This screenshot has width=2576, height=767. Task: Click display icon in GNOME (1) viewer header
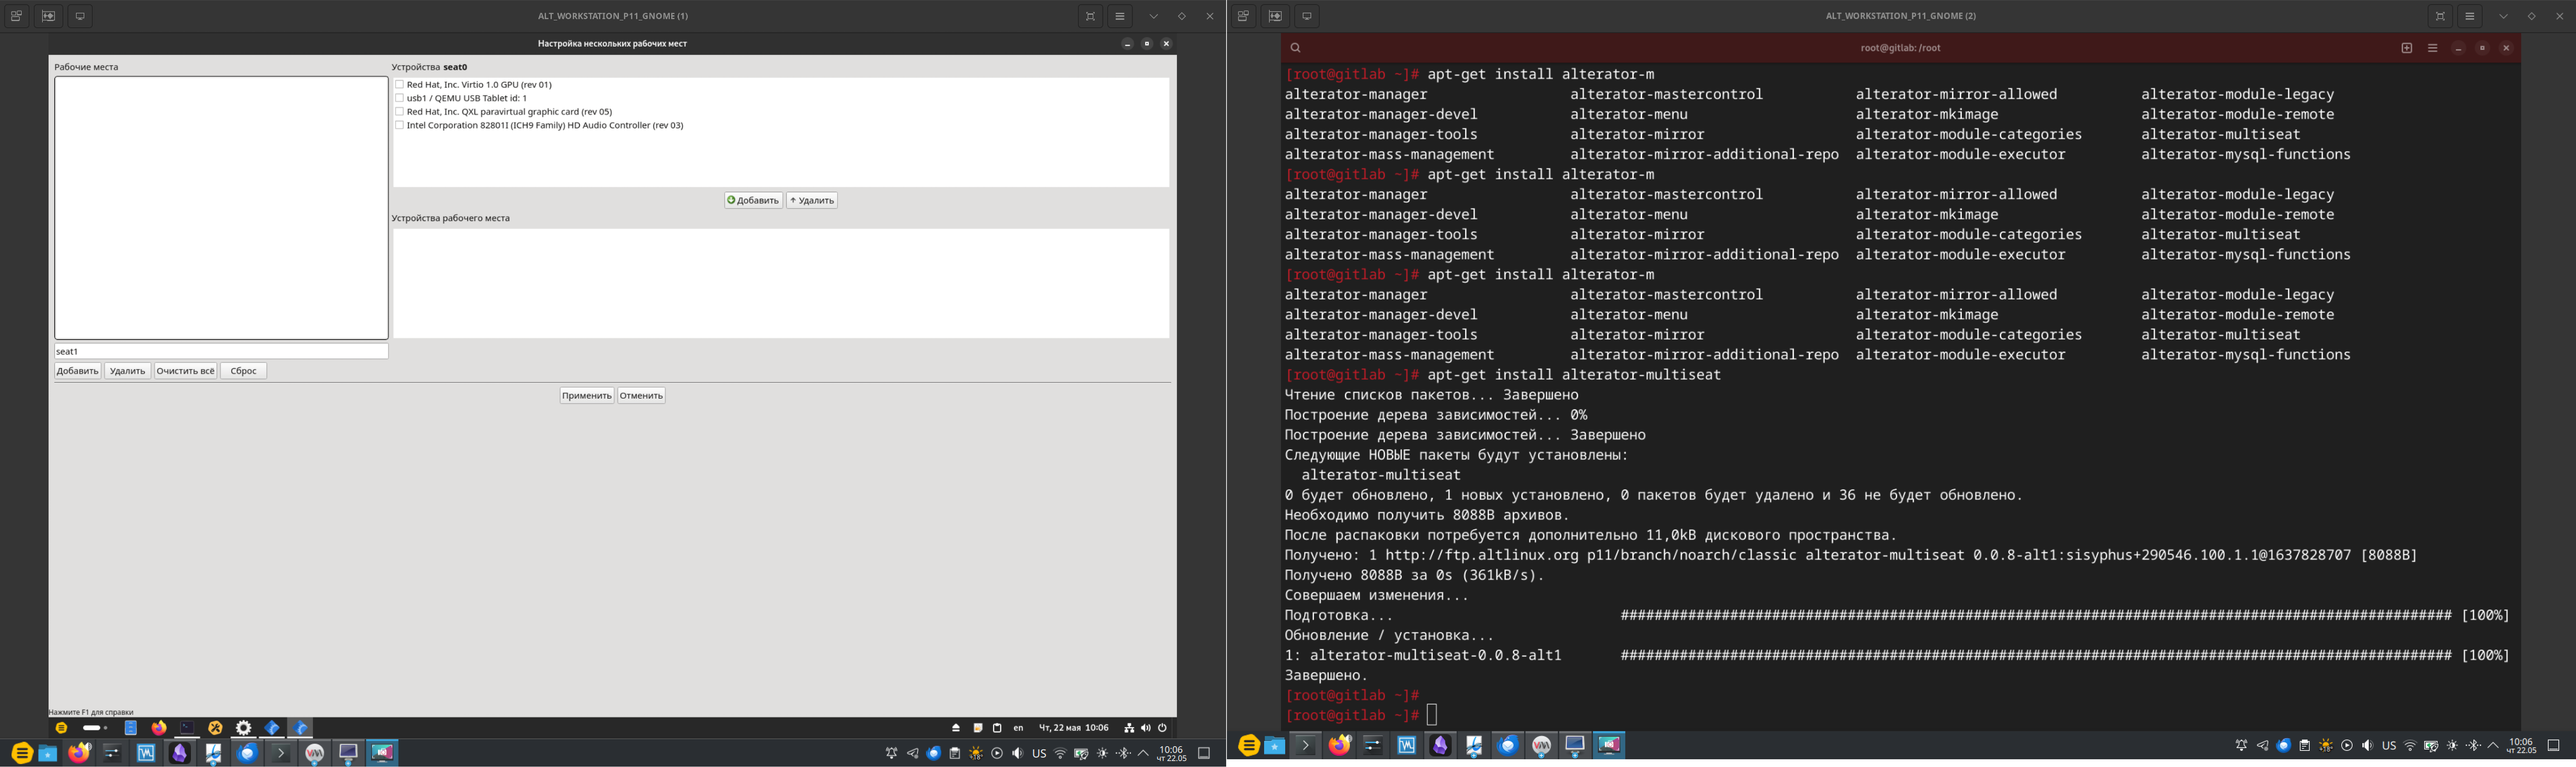[80, 16]
